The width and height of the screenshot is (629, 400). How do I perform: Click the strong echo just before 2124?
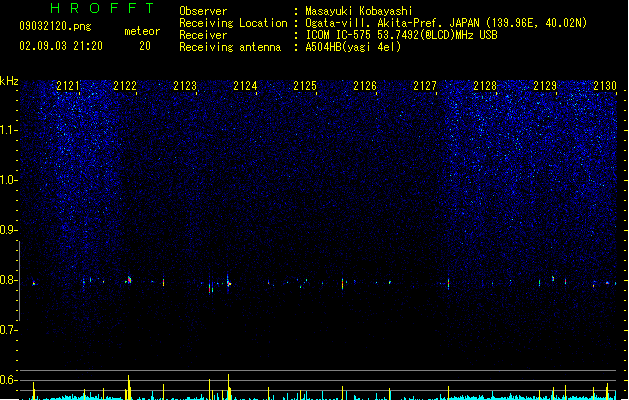pos(228,283)
